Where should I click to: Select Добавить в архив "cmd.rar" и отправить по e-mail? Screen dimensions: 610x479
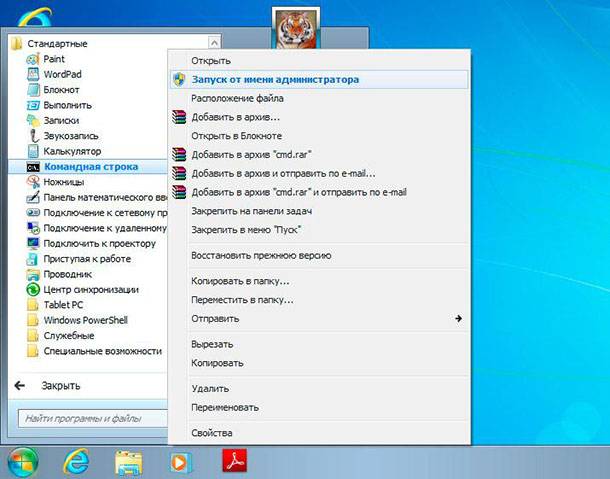(x=319, y=192)
